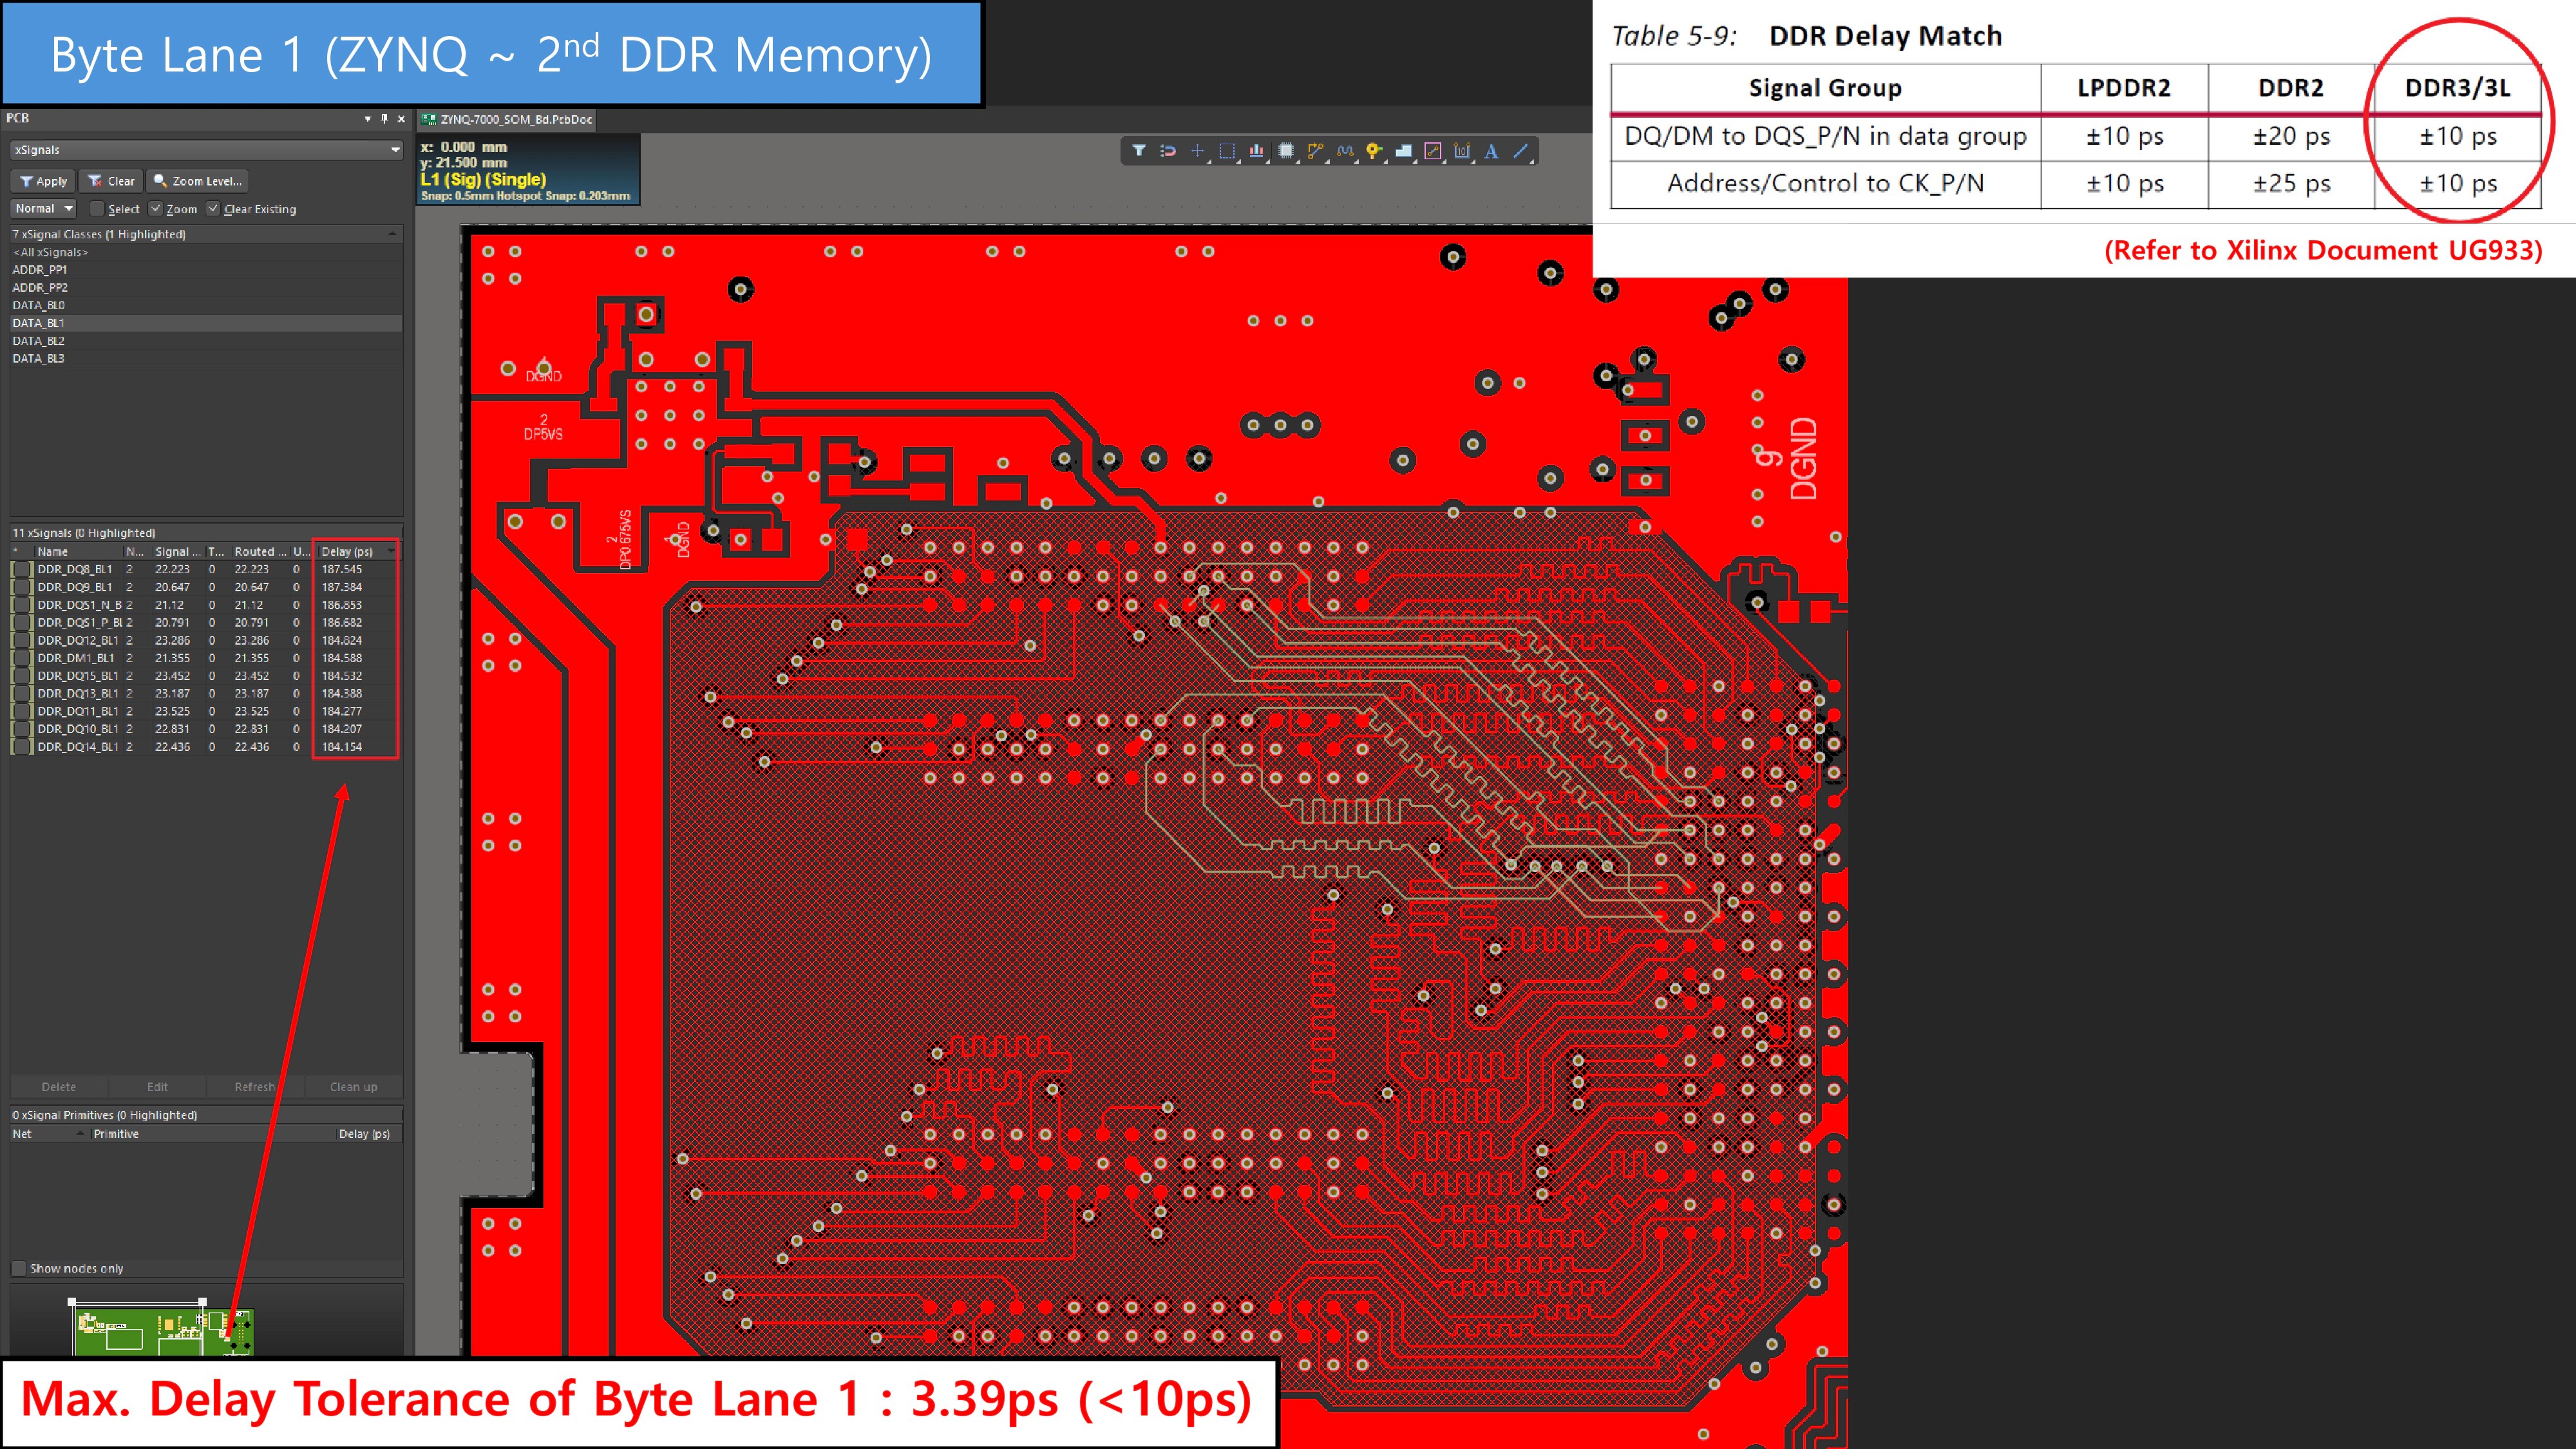Viewport: 2576px width, 1449px height.
Task: Select the DDR_DQ13_BL1 xSignal row
Action: coord(206,693)
